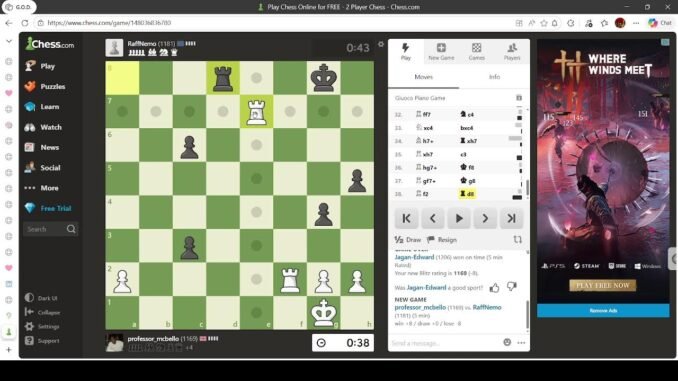Adjust the chat log scrollbar
The width and height of the screenshot is (678, 381).
tap(528, 315)
